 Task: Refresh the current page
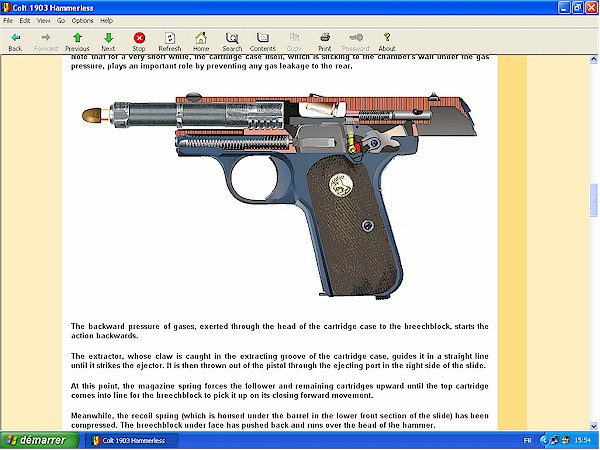[x=170, y=42]
